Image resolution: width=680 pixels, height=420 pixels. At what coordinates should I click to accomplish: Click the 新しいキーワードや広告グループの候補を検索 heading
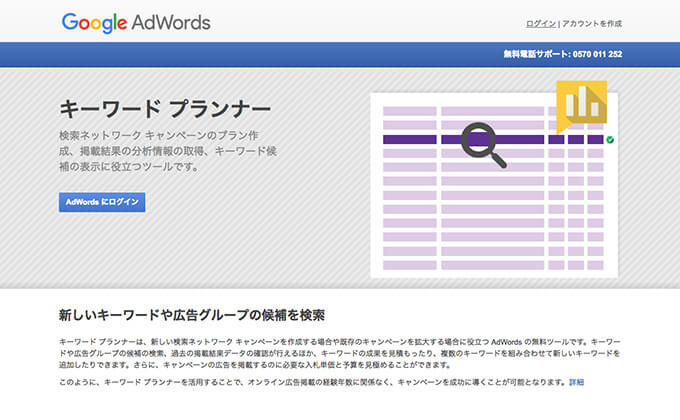coord(192,315)
